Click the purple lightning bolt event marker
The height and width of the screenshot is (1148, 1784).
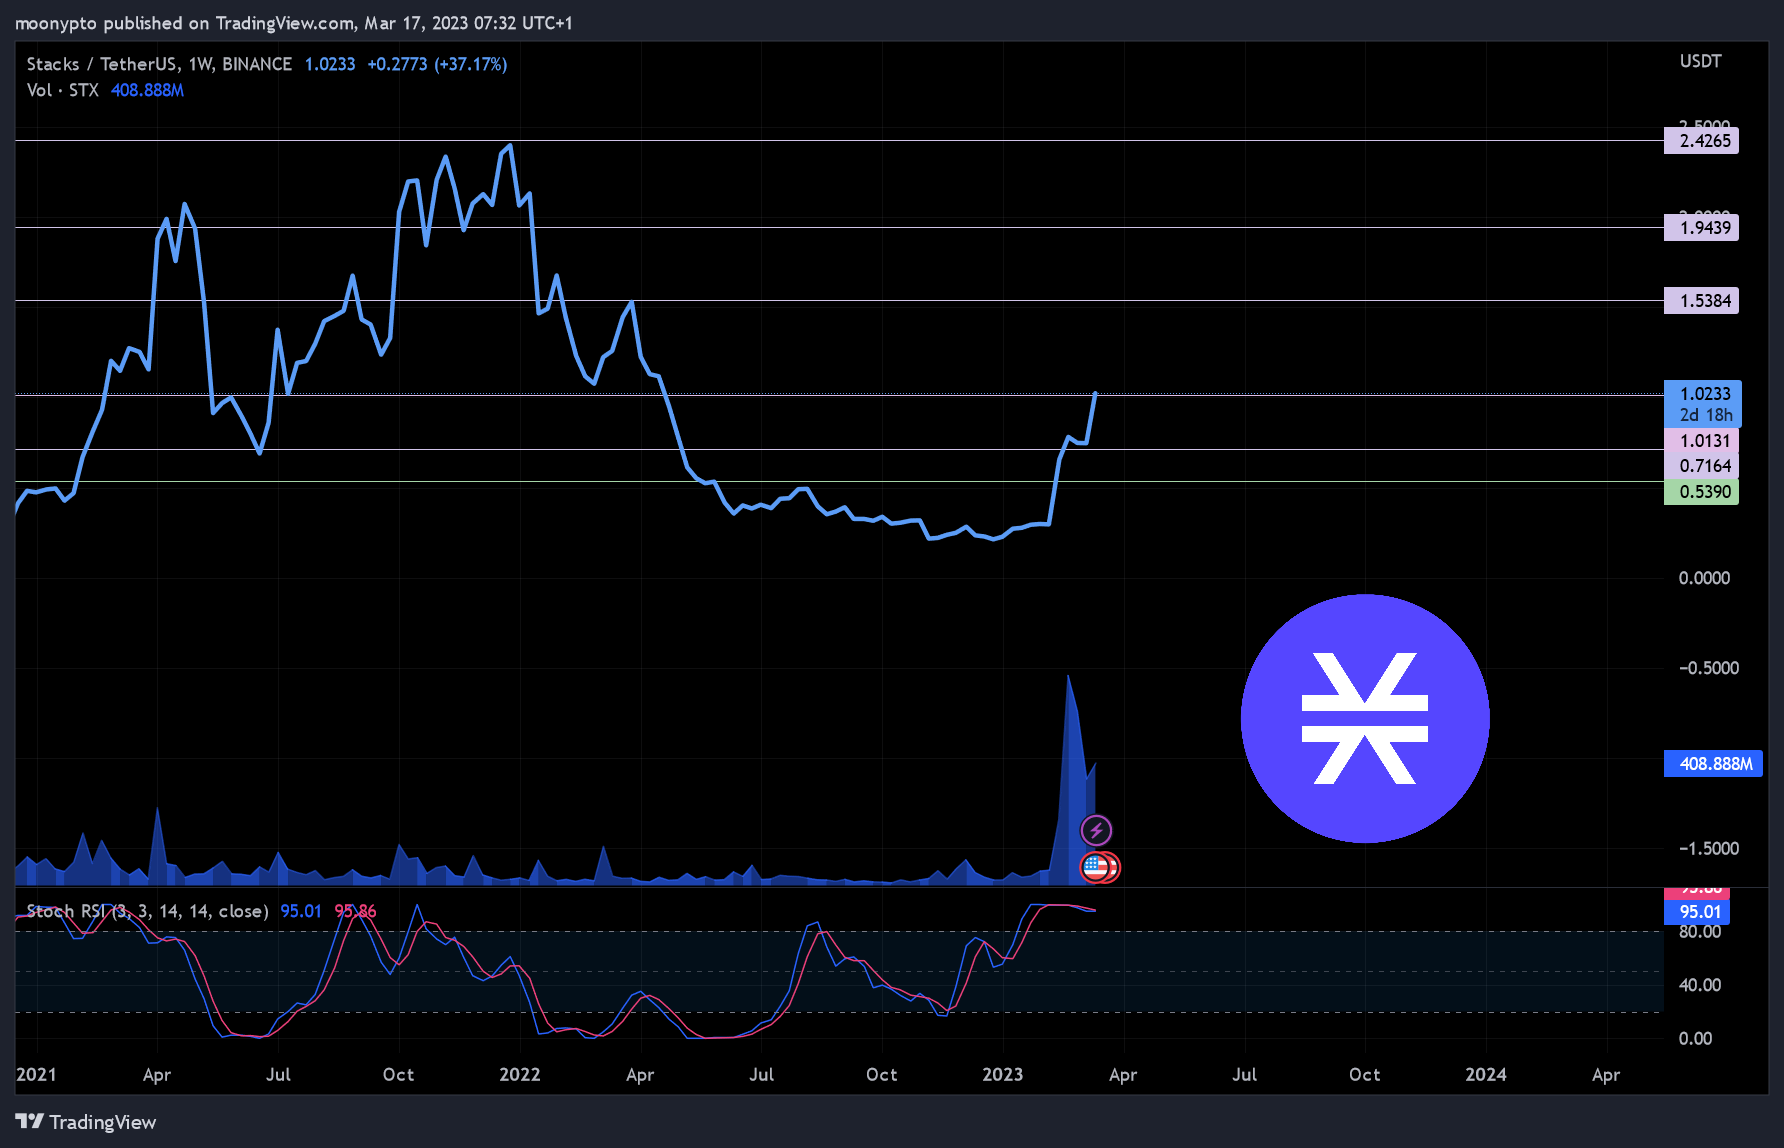pyautogui.click(x=1096, y=830)
